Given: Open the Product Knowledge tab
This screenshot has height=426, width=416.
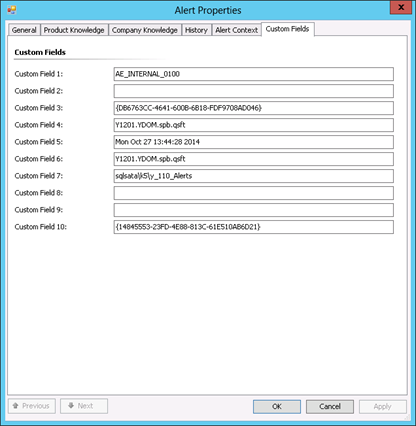Looking at the screenshot, I should tap(74, 30).
